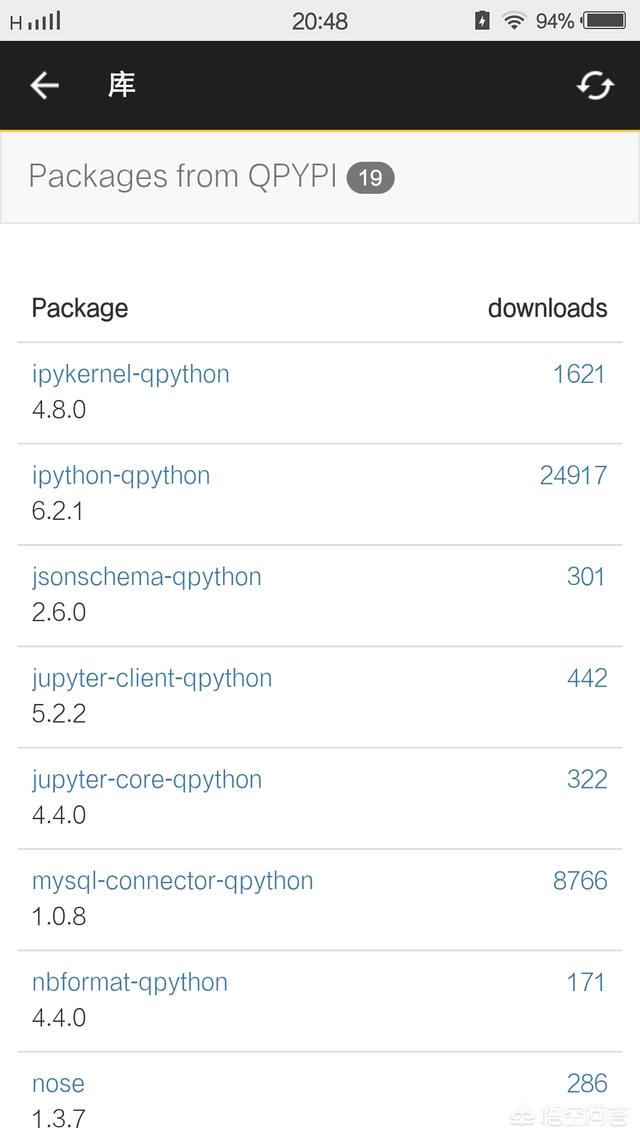The image size is (640, 1138).
Task: Click the 286 downloads count
Action: pyautogui.click(x=587, y=1084)
